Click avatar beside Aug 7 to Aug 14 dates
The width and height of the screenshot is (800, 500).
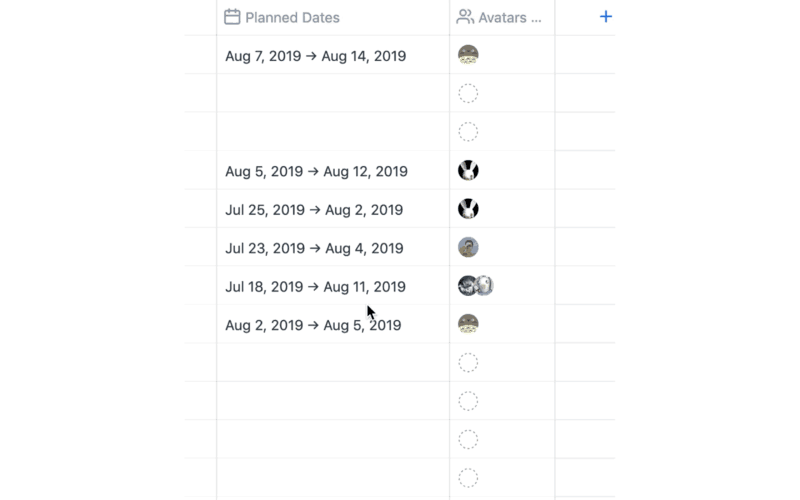tap(468, 55)
